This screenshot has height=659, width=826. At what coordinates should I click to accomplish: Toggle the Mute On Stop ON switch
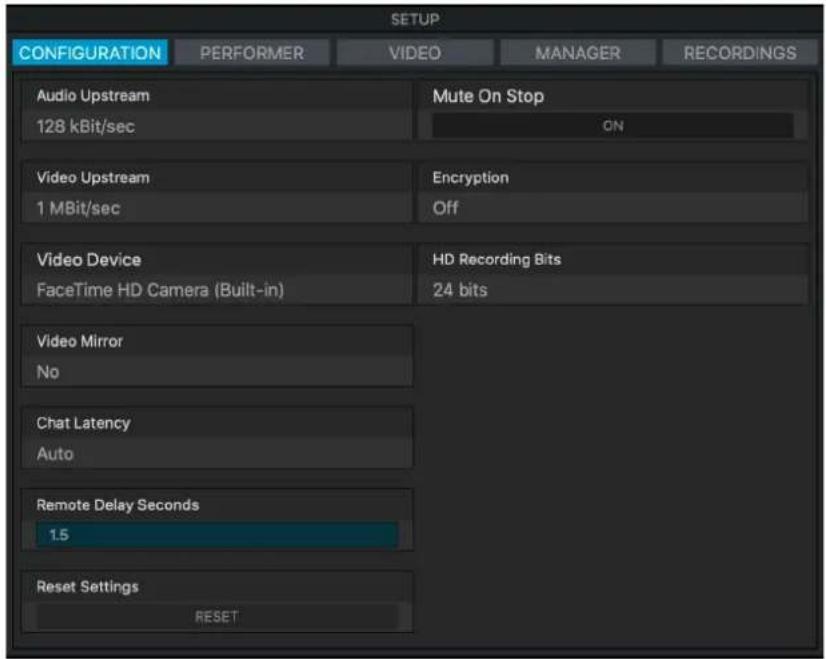tap(613, 126)
